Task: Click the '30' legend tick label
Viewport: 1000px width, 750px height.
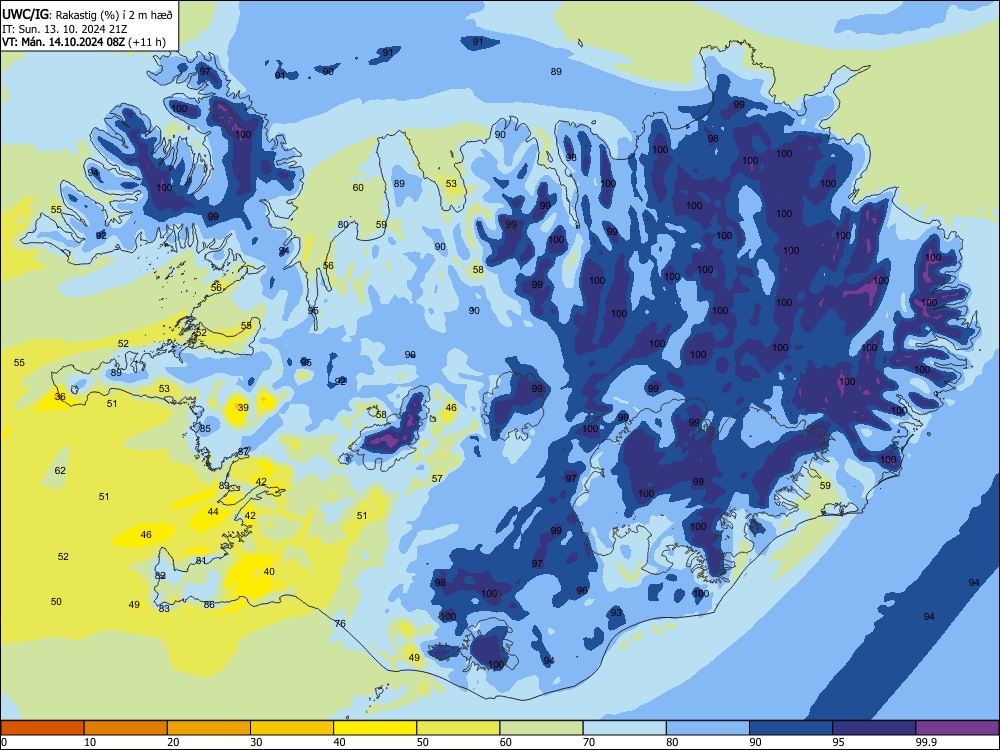Action: [x=256, y=742]
